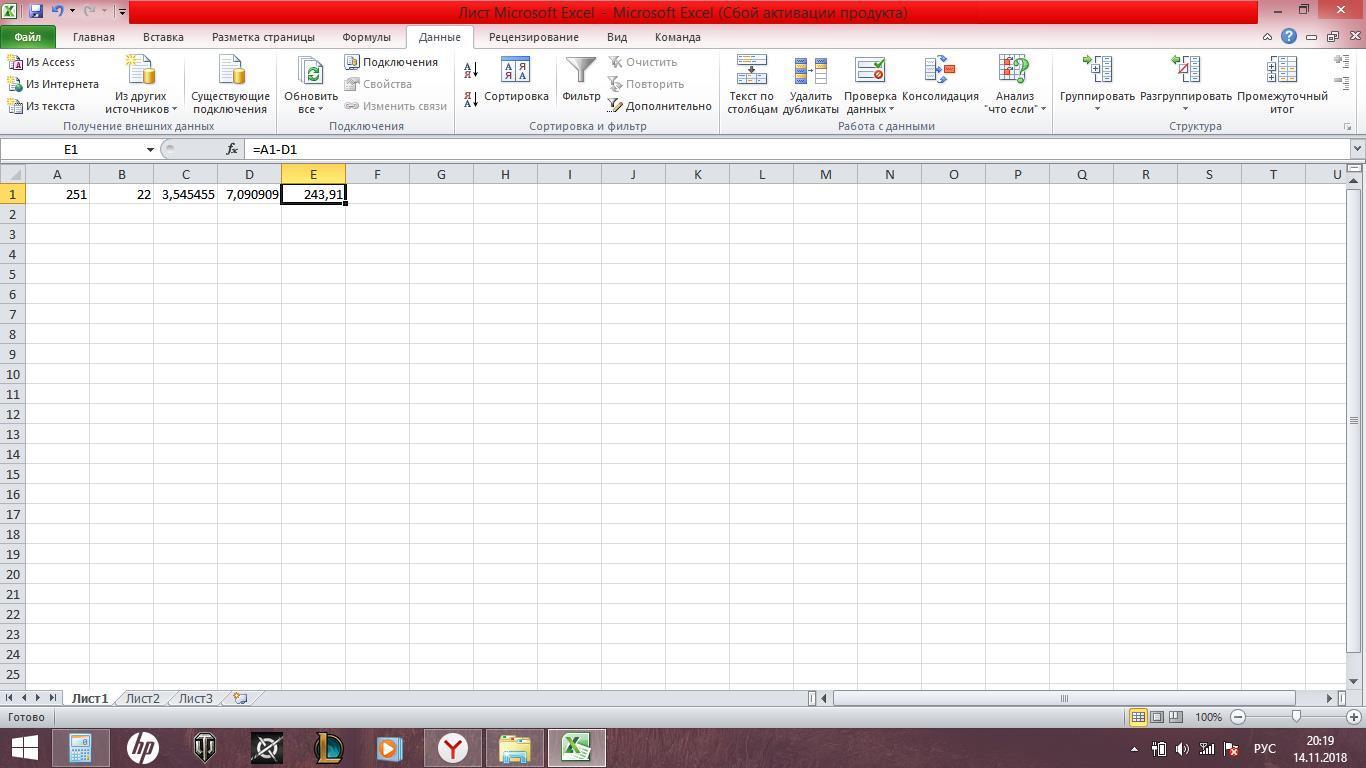The height and width of the screenshot is (768, 1366).
Task: Open the Анализ "что если" menu
Action: [1015, 84]
